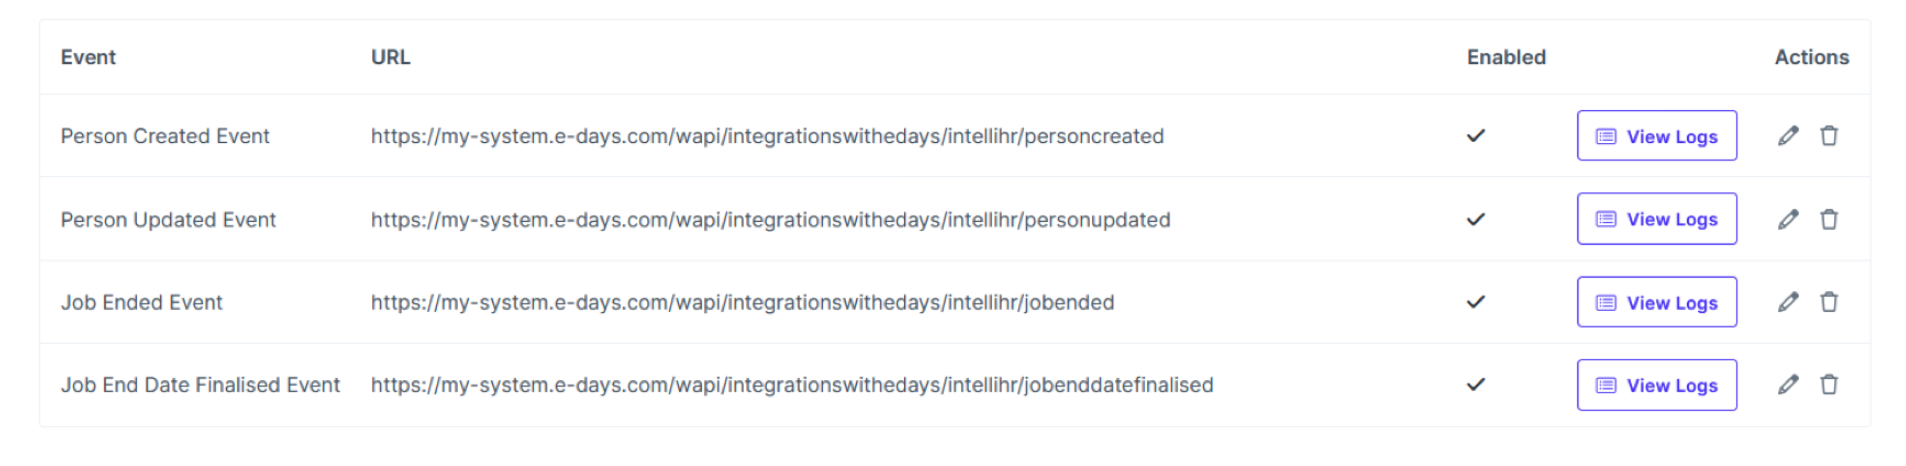View Logs for Person Updated Event

(1656, 219)
